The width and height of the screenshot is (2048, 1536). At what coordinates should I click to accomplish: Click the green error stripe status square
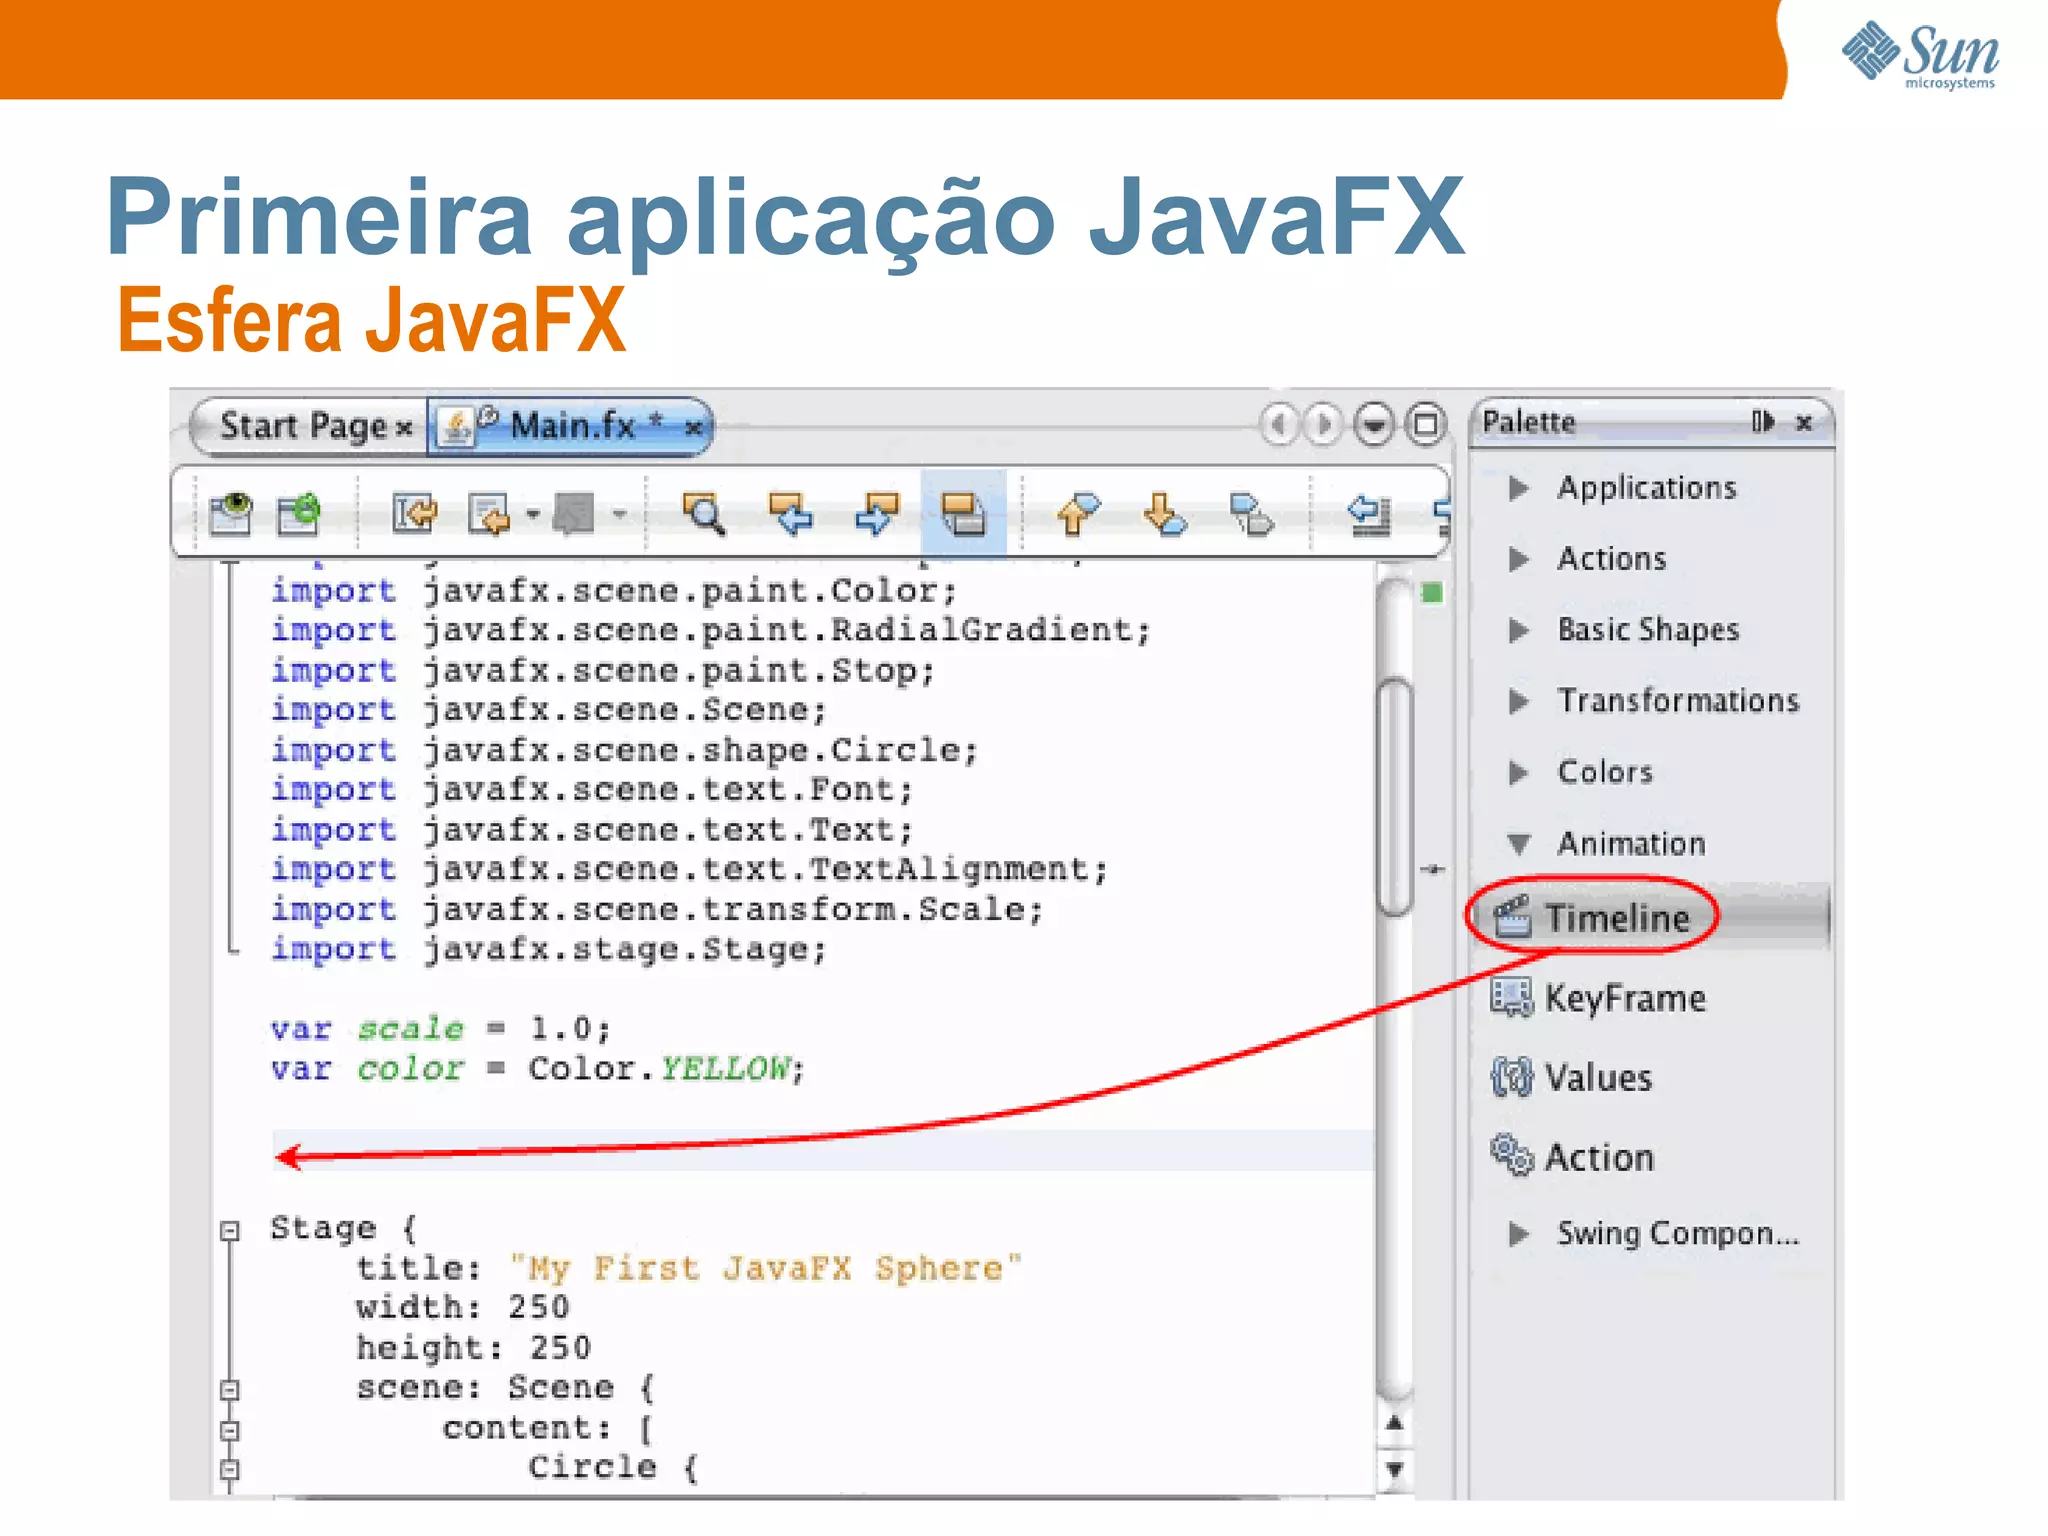point(1432,593)
